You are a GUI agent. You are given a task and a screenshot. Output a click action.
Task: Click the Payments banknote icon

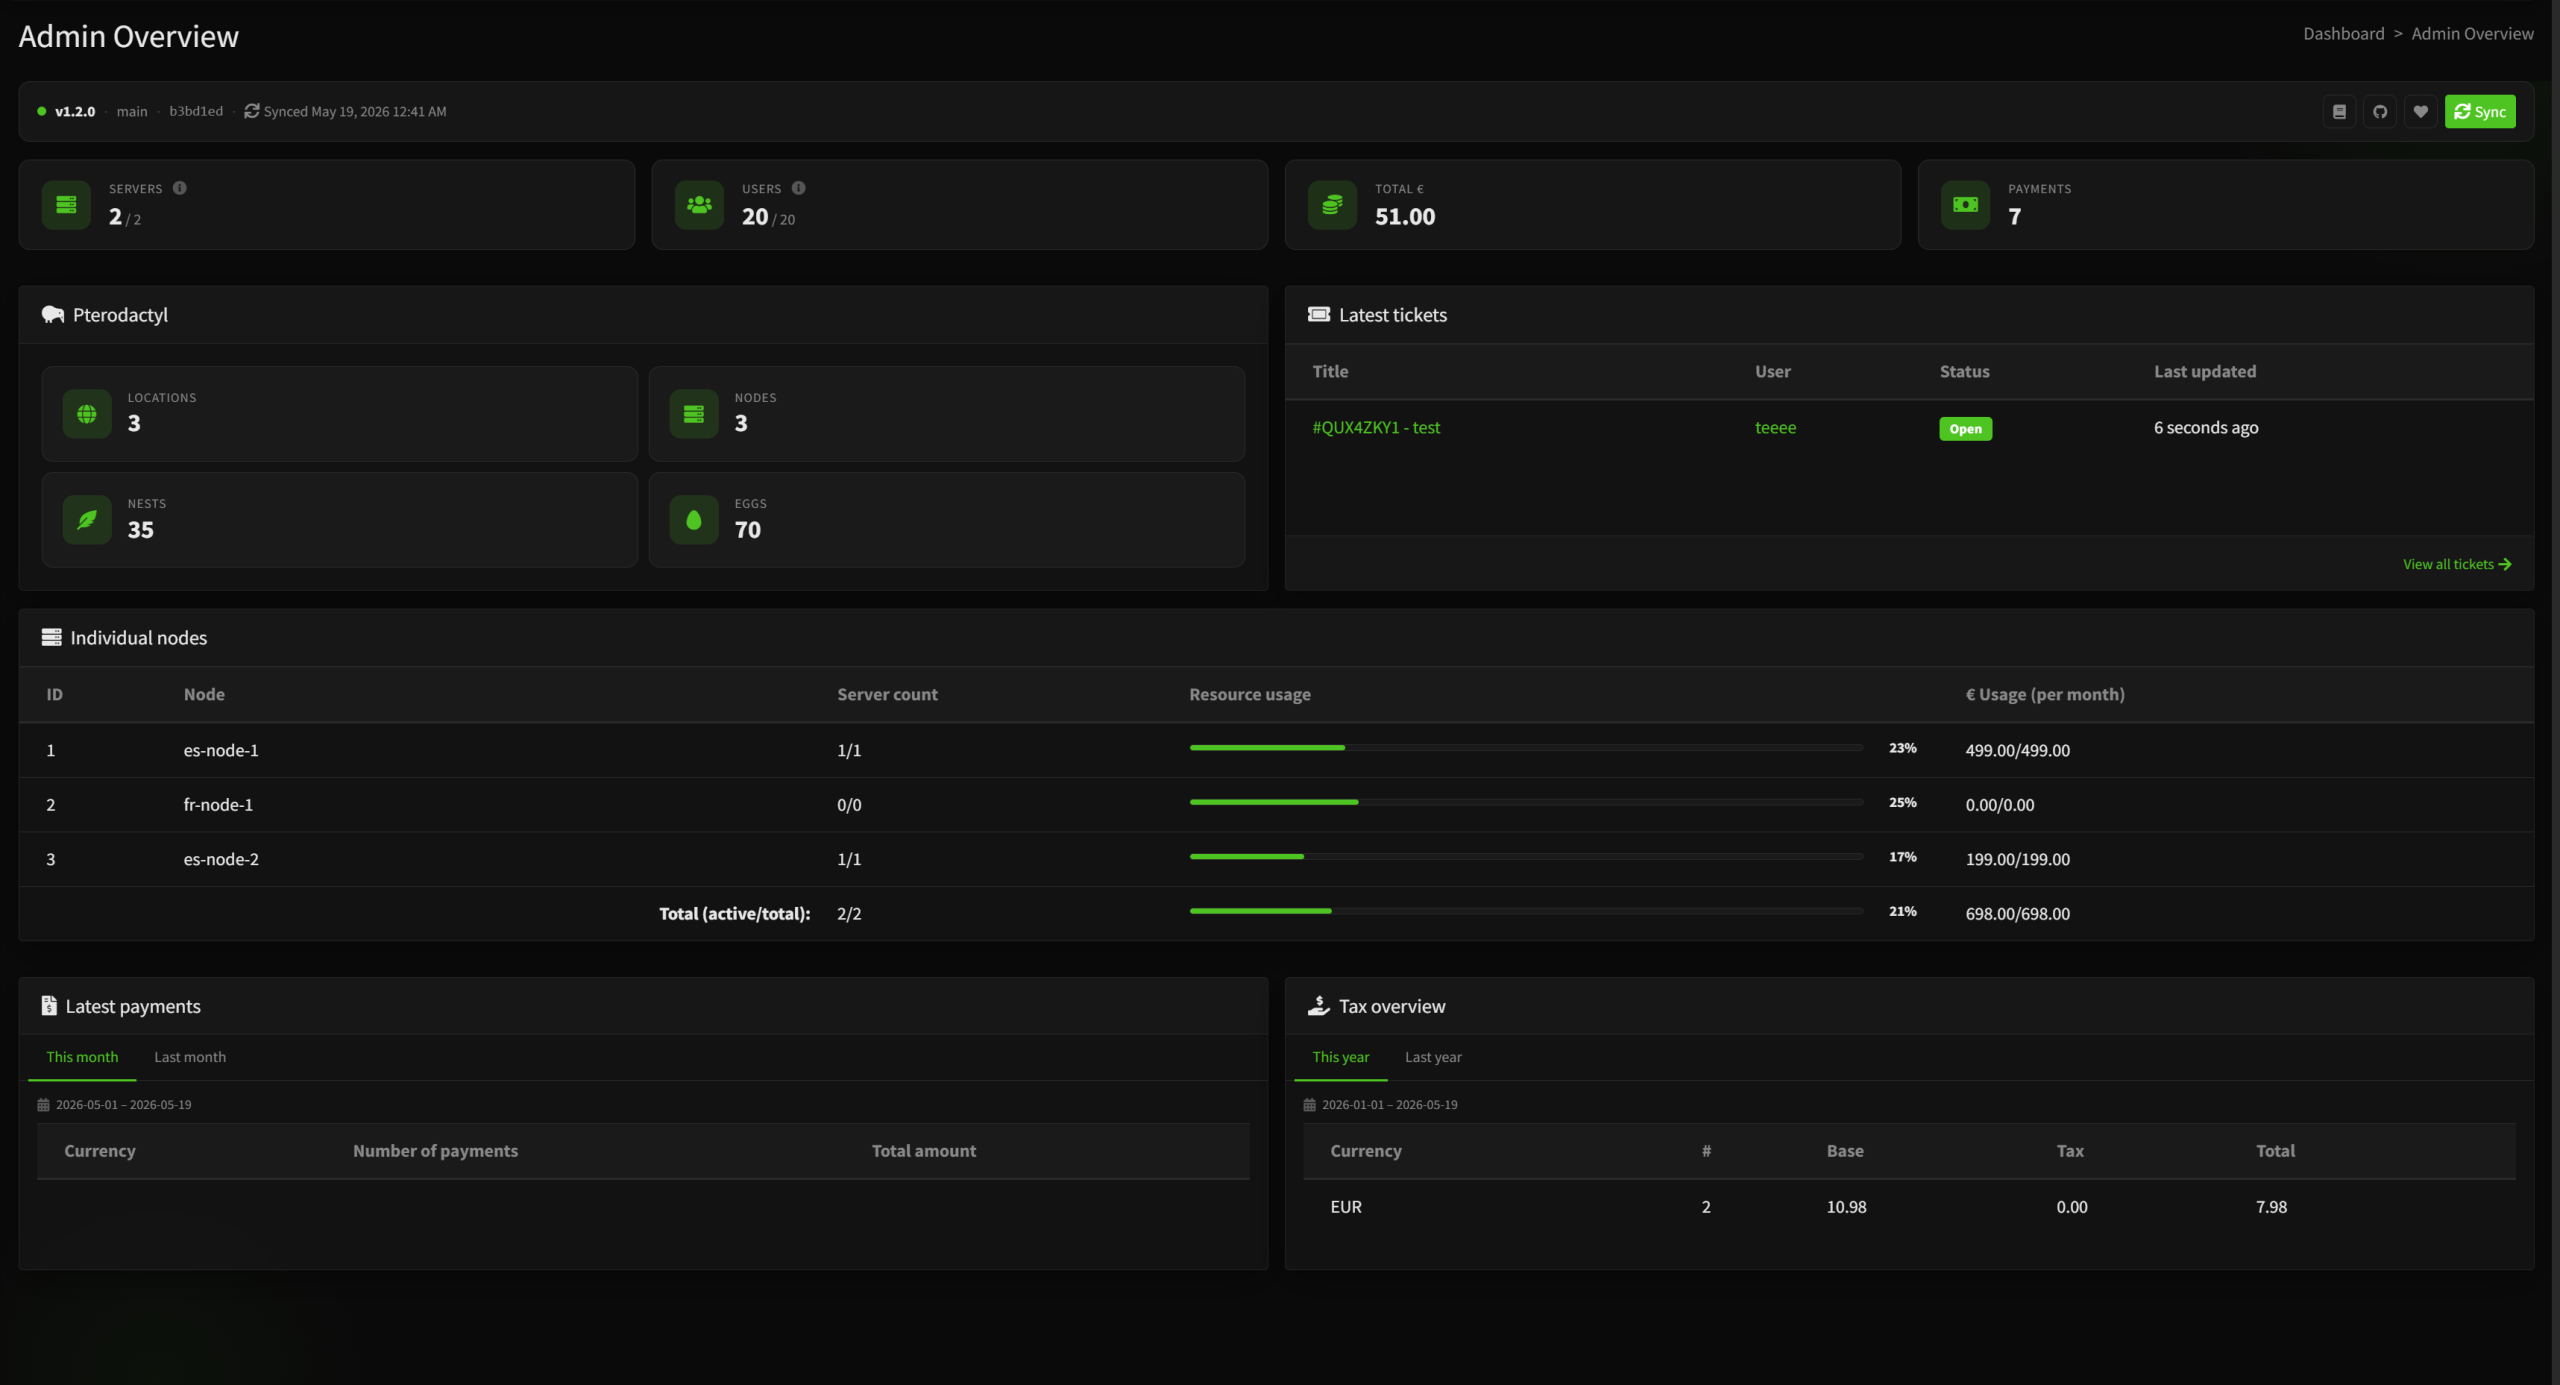pos(1965,205)
